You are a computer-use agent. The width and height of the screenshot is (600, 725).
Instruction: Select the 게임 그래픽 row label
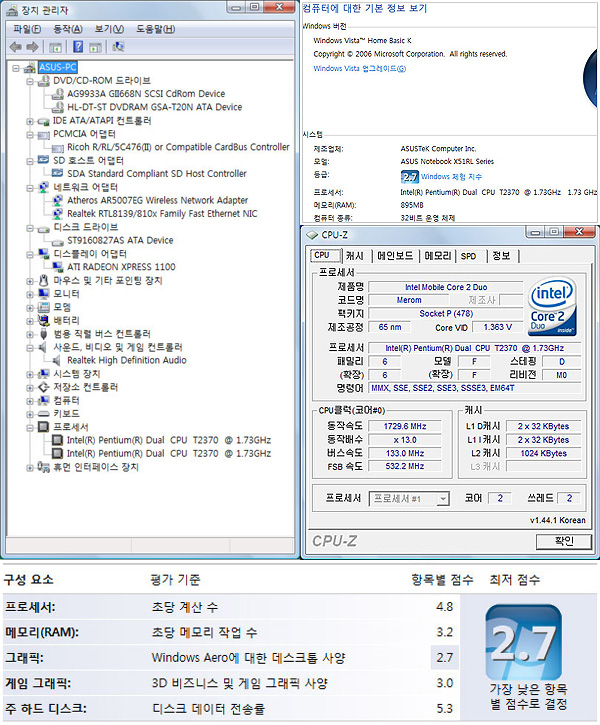(38, 683)
